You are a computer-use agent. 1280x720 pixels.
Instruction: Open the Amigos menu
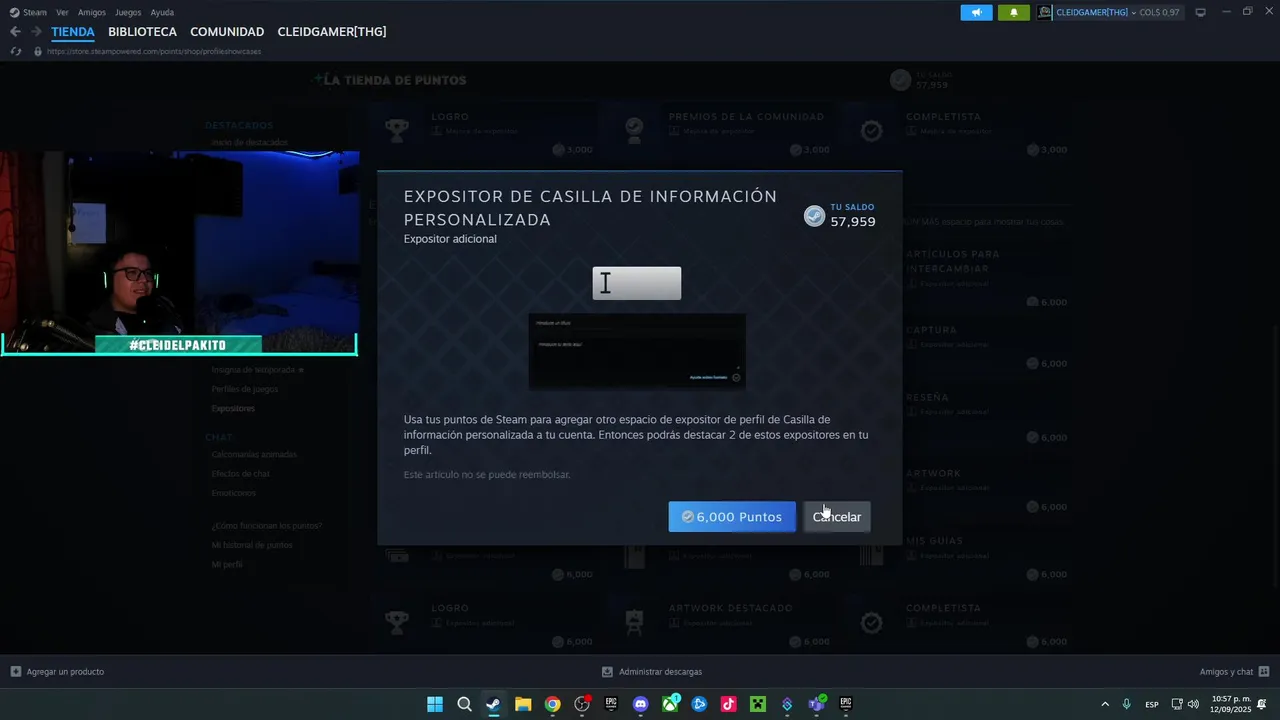point(92,12)
